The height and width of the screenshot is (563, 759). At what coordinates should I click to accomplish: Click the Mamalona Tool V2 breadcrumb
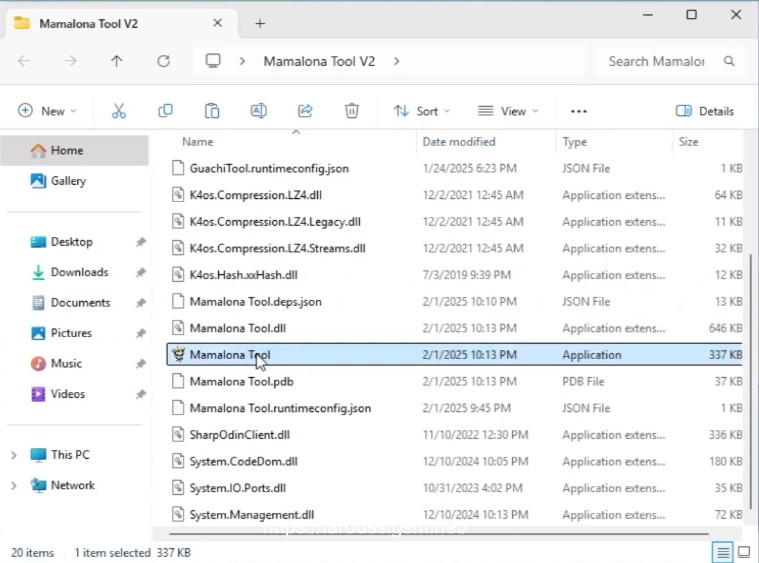pos(319,61)
